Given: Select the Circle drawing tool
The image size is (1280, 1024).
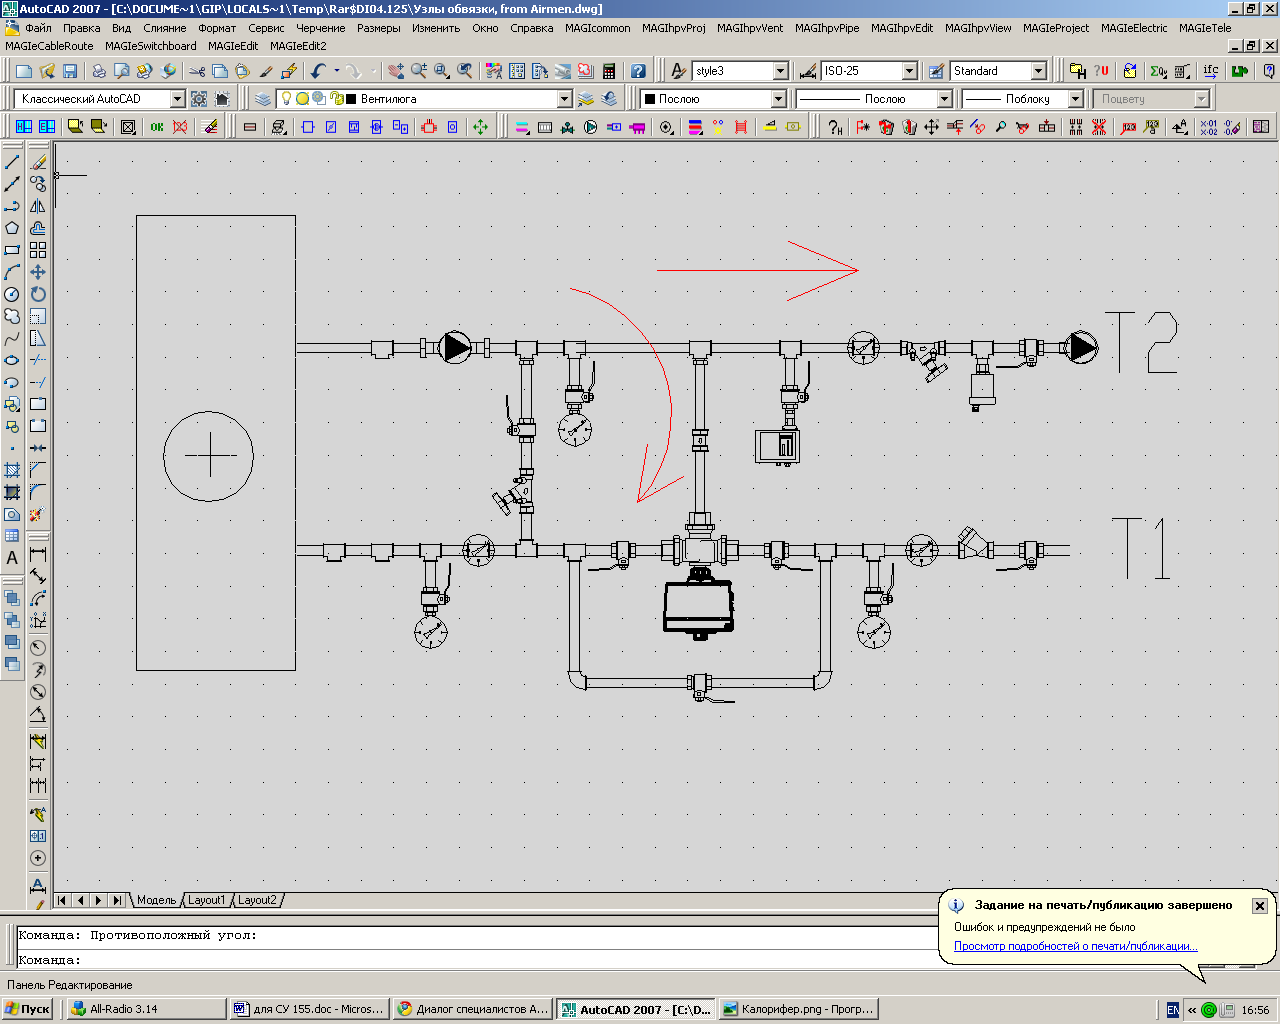Looking at the screenshot, I should point(12,294).
